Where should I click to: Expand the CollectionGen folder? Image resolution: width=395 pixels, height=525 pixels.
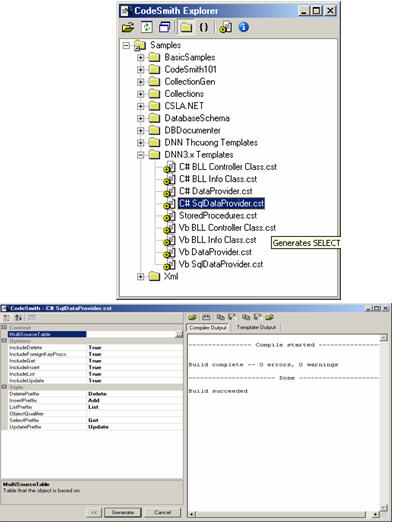[141, 82]
